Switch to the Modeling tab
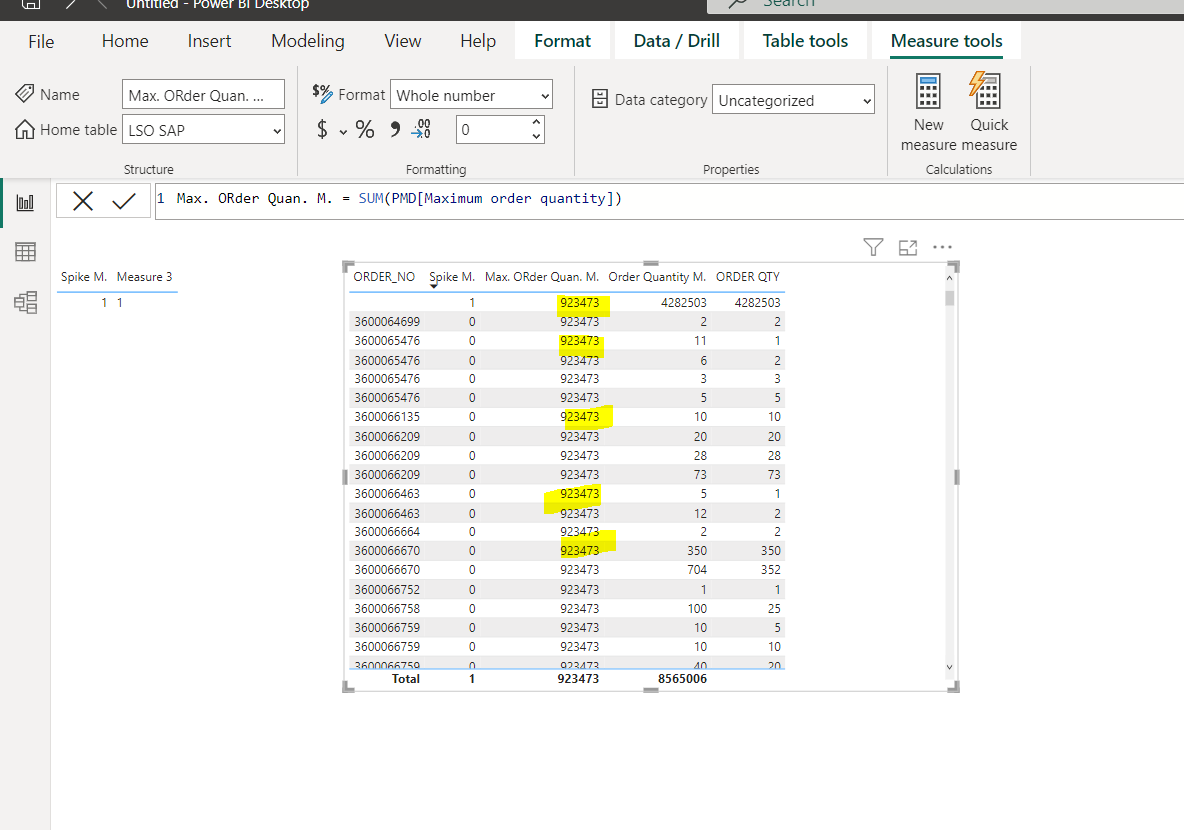Screen dimensions: 1184x830 click(308, 41)
